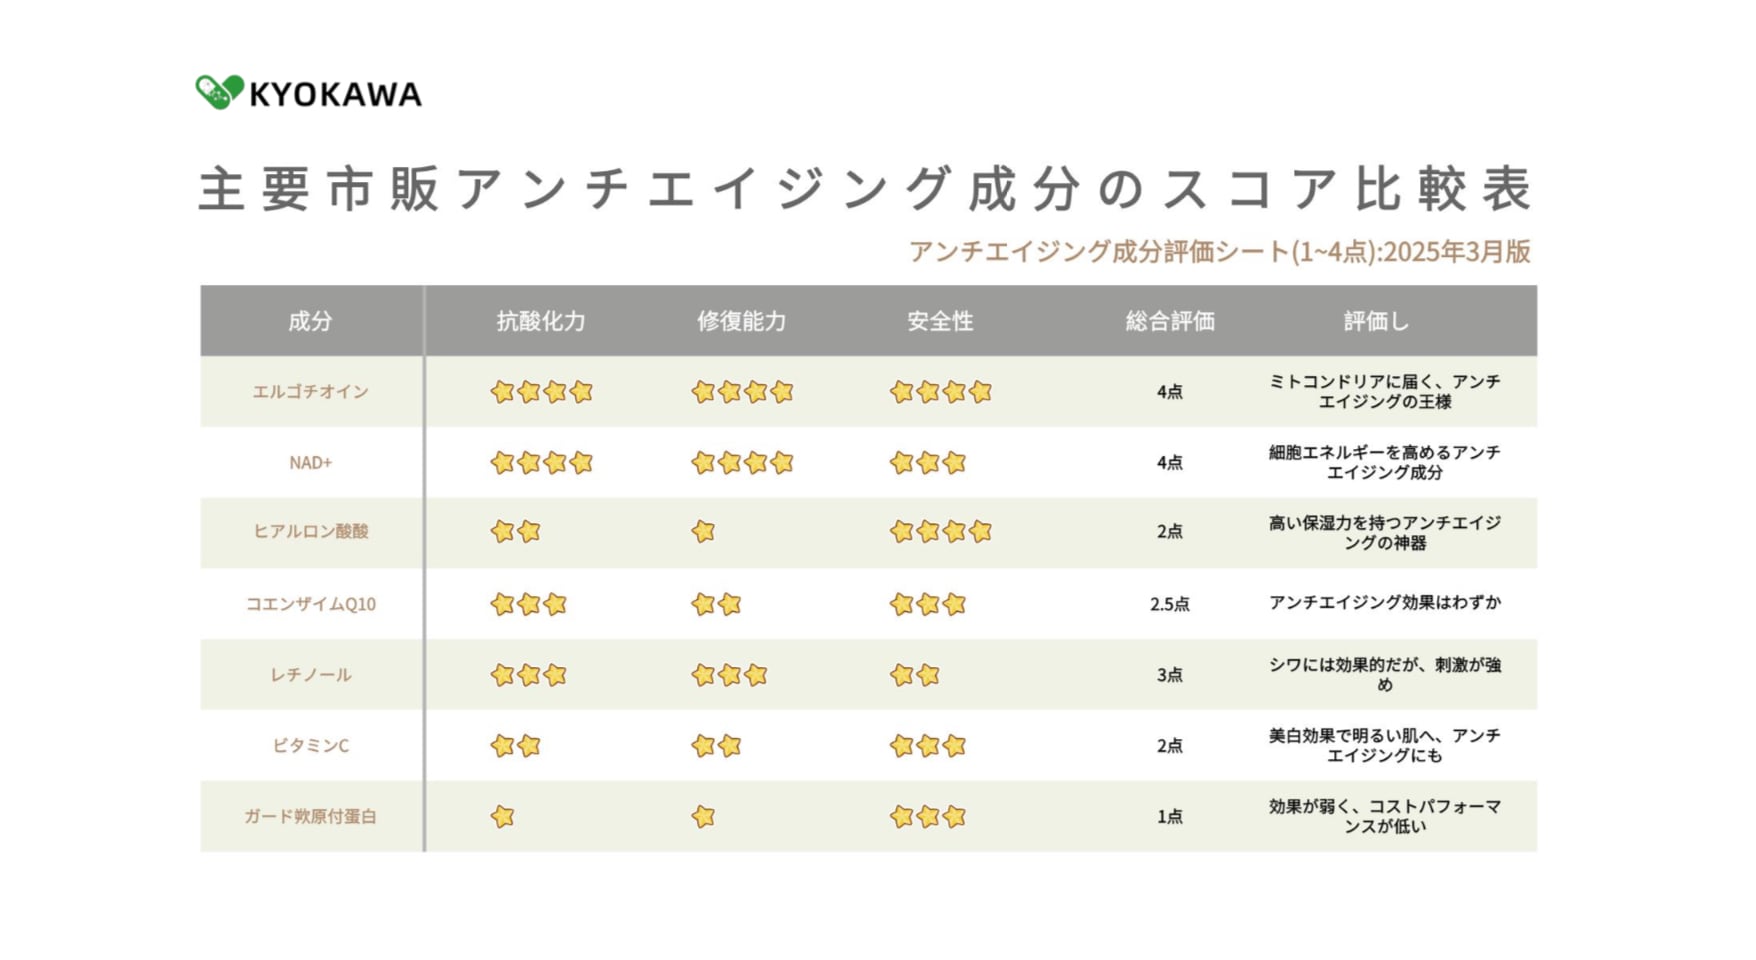The height and width of the screenshot is (960, 1756).
Task: Click the NAD+ 修復能力 star rating
Action: [742, 463]
